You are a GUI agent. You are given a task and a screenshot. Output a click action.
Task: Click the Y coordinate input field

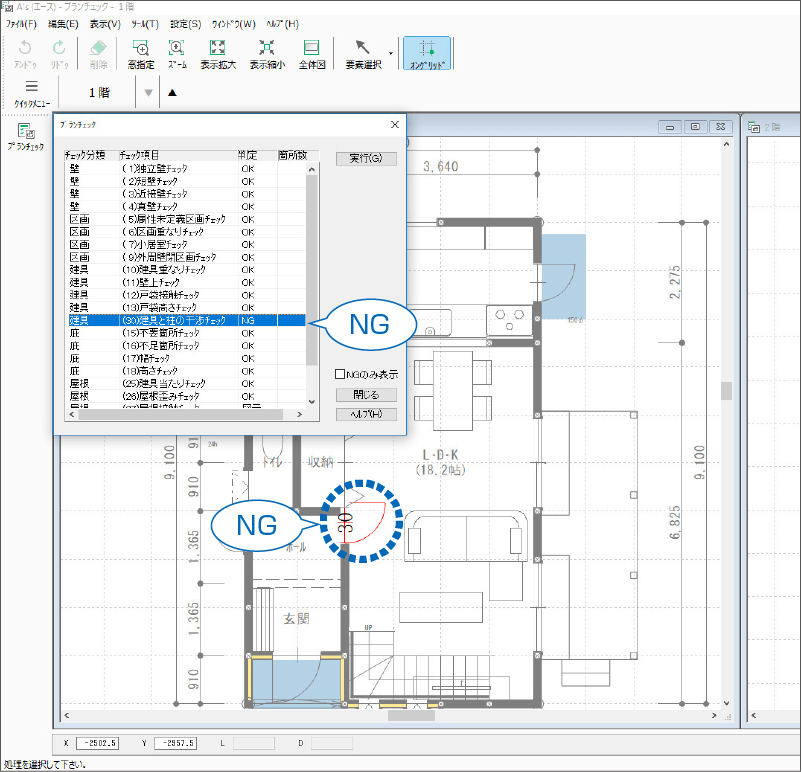pos(175,743)
